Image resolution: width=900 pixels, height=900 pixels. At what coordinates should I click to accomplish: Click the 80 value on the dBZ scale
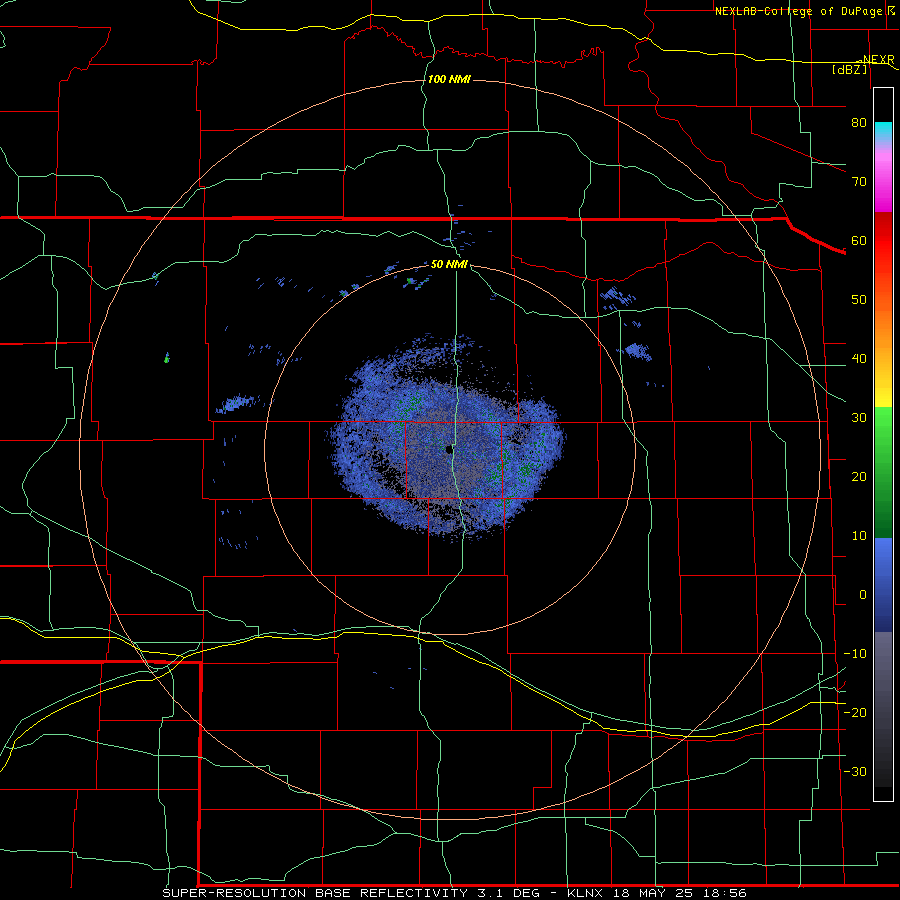[859, 122]
